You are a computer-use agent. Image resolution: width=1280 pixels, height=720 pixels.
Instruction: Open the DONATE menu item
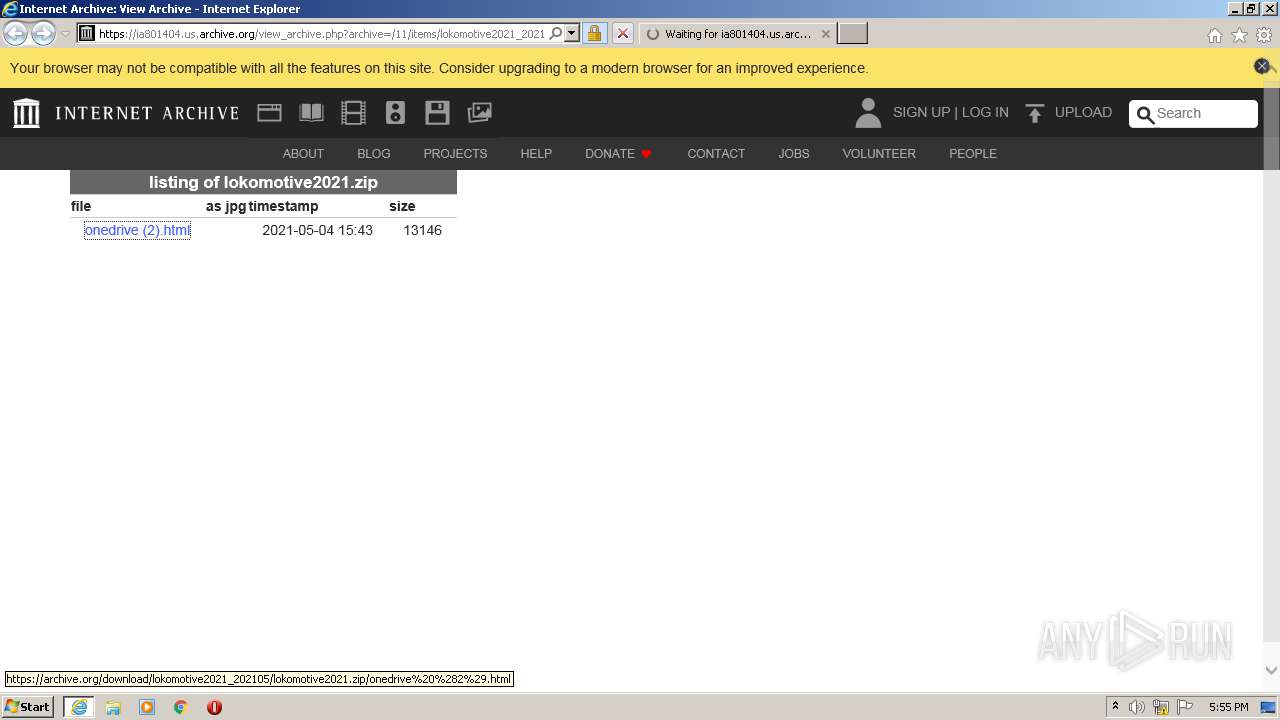click(x=618, y=153)
